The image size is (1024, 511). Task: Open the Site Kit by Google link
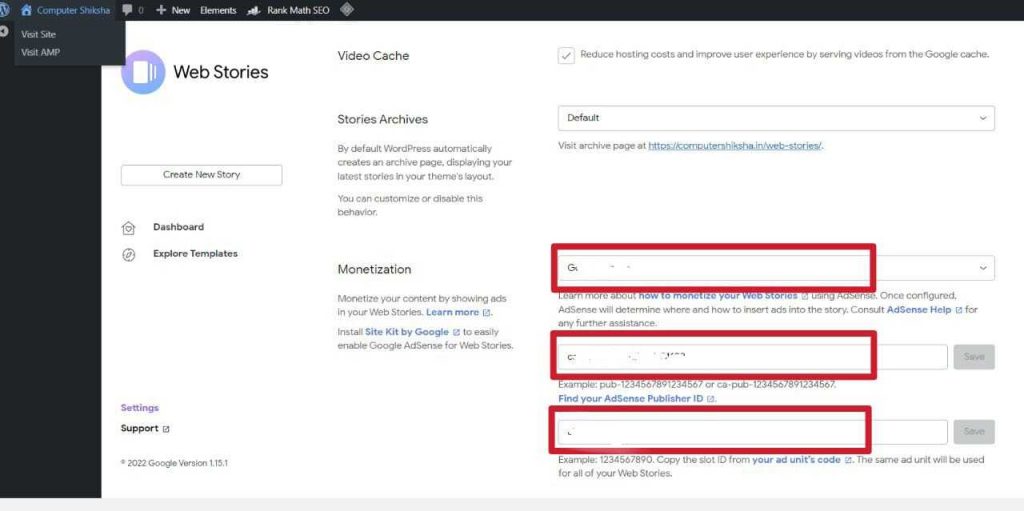pos(407,332)
